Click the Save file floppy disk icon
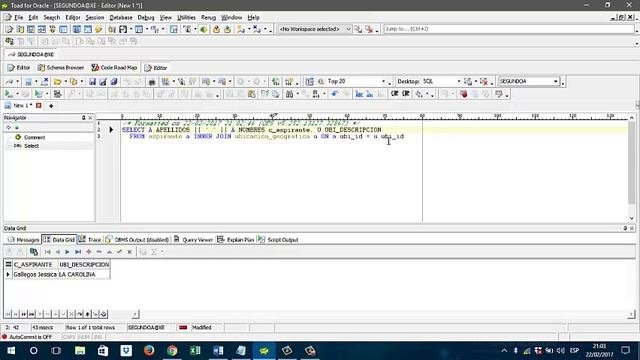This screenshot has width=640, height=360. coord(93,82)
